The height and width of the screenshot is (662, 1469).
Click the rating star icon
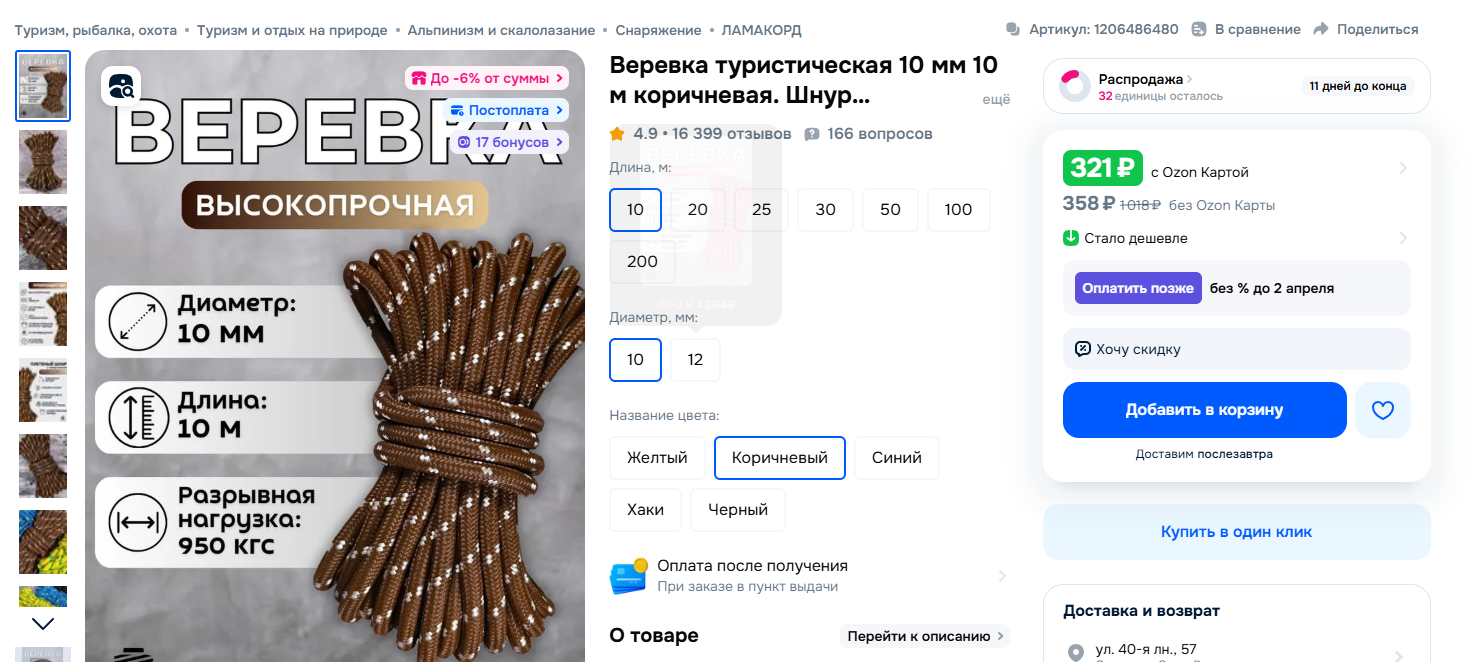617,134
